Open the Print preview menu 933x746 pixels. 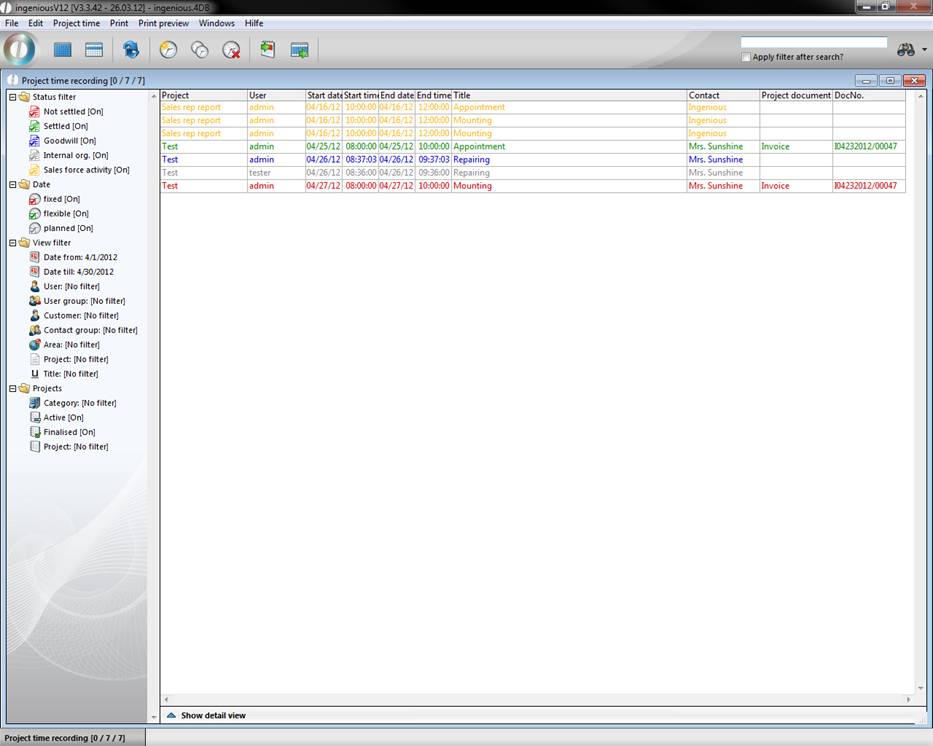pos(164,23)
